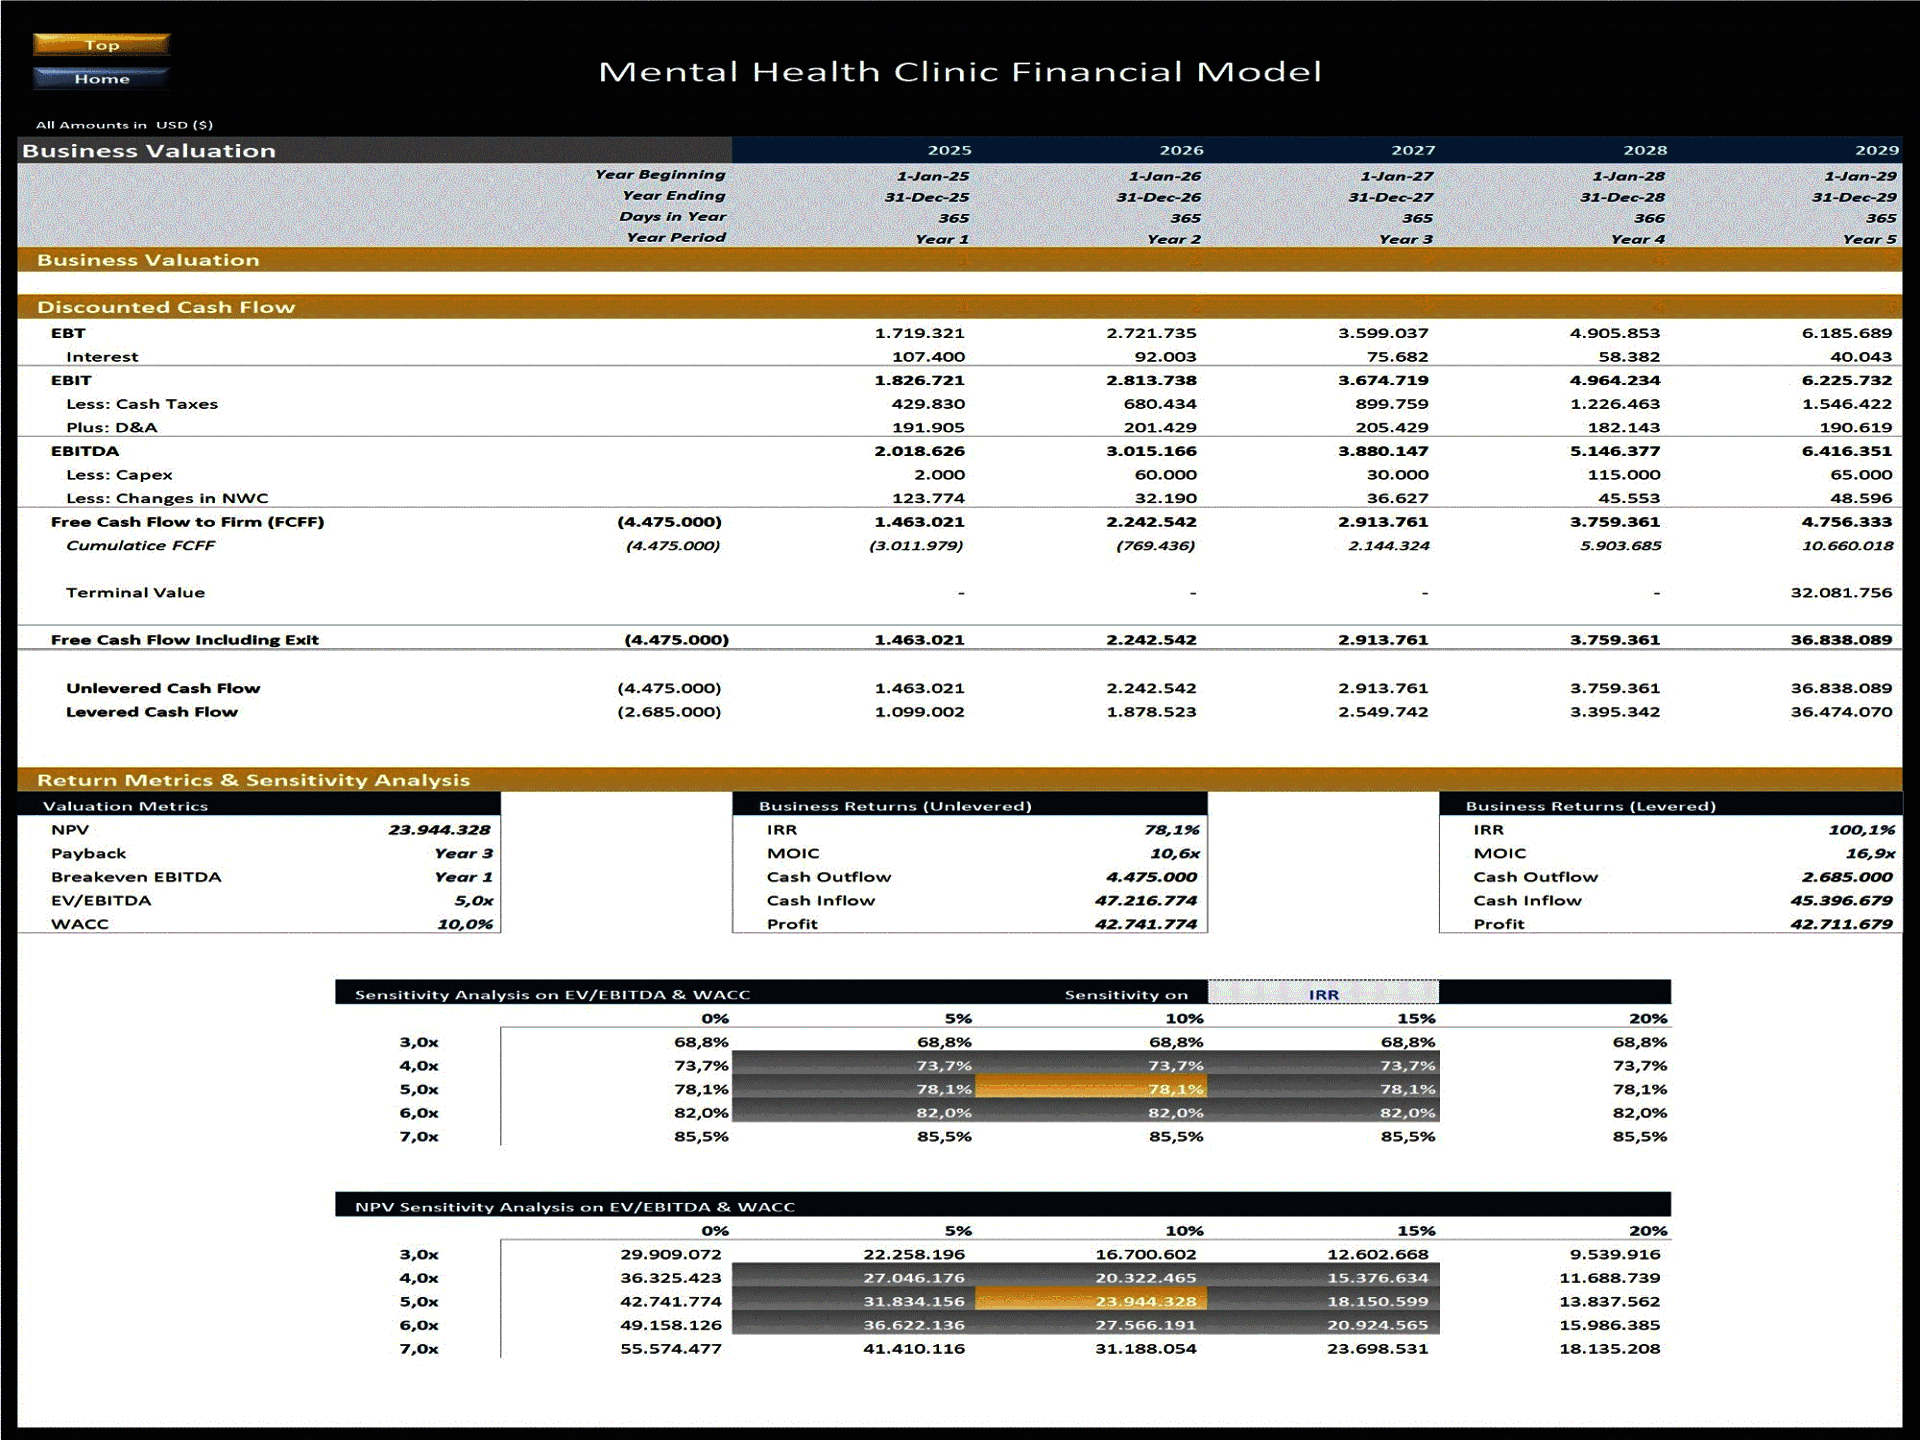The image size is (1920, 1440).
Task: Select the 2026 Capex value 60.000
Action: (x=1165, y=475)
